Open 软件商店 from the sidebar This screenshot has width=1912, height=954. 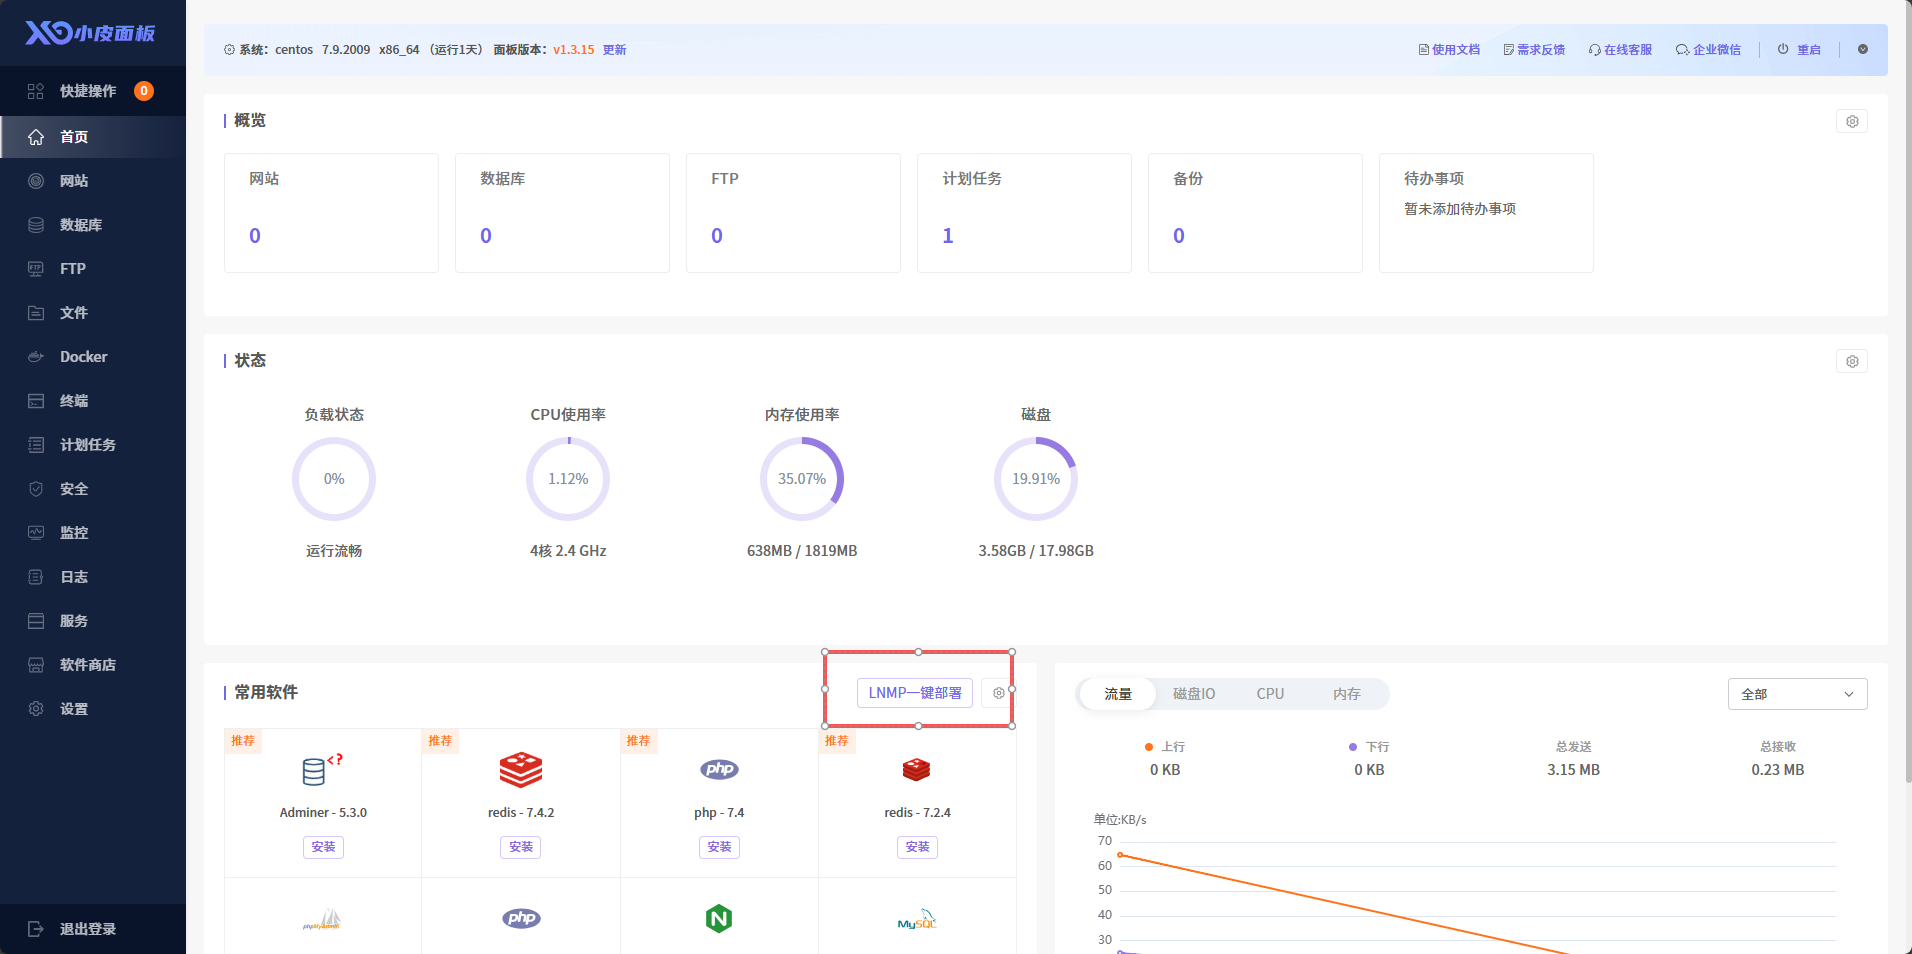point(88,665)
